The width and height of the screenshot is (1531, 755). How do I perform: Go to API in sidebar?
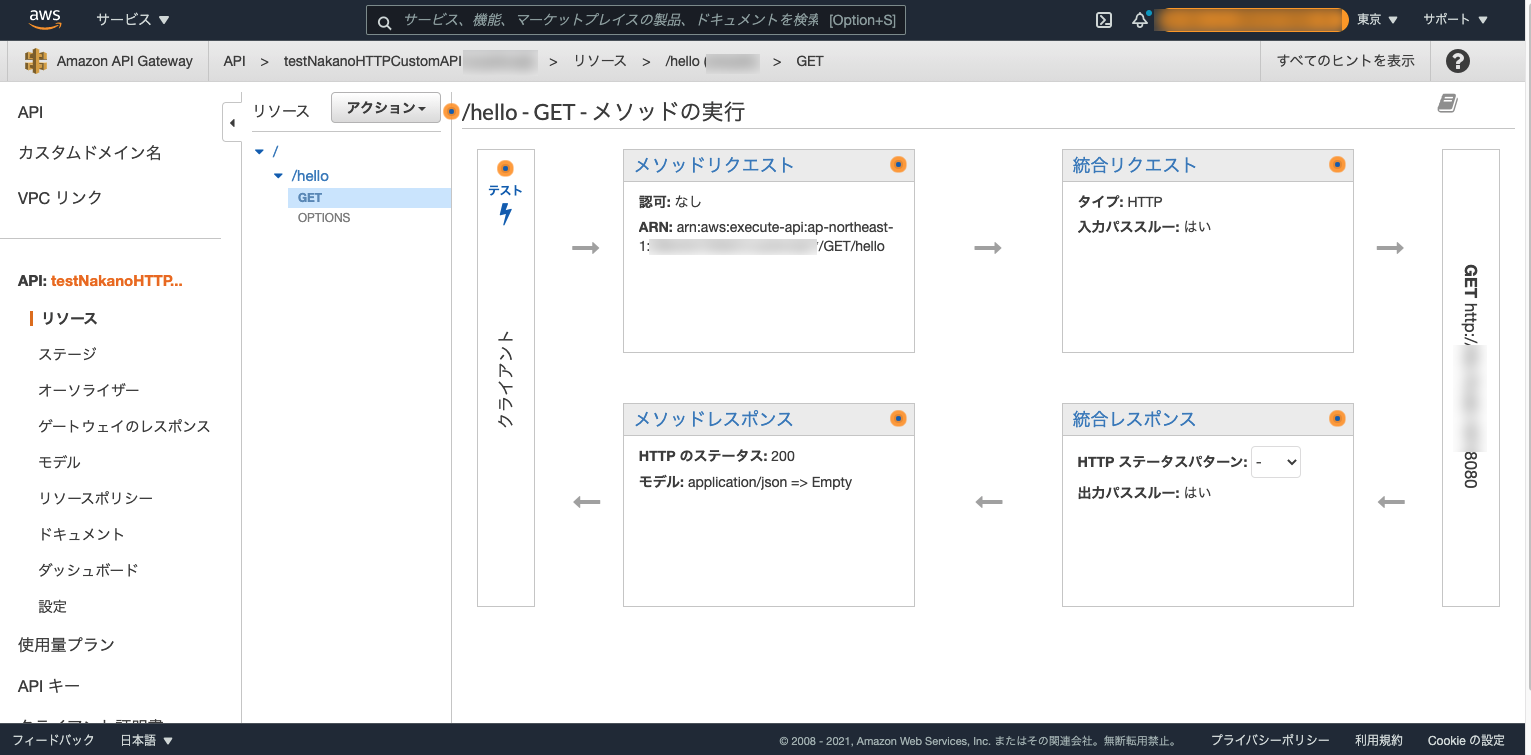pyautogui.click(x=30, y=113)
